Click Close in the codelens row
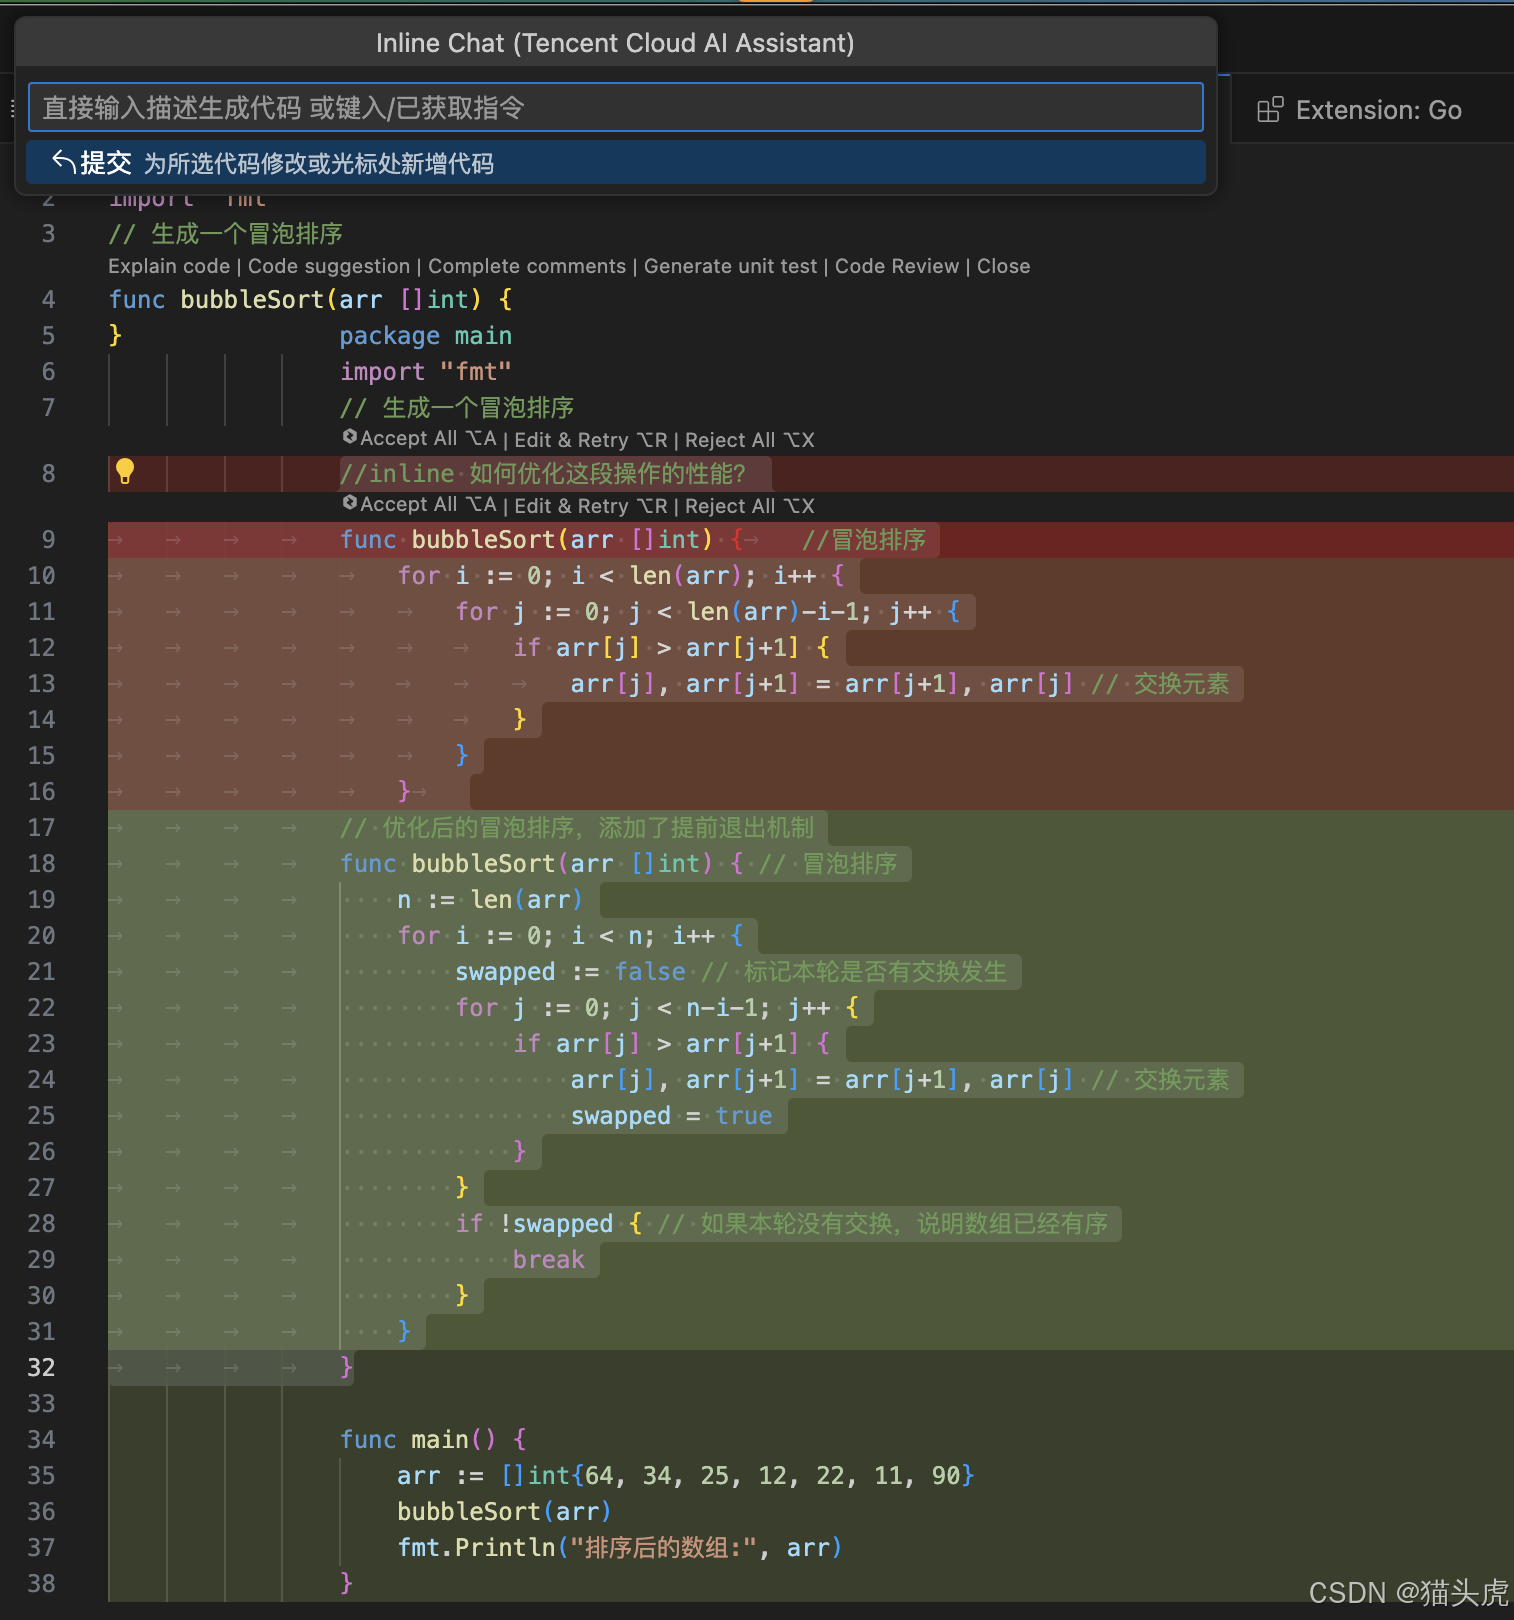1514x1620 pixels. (1003, 266)
